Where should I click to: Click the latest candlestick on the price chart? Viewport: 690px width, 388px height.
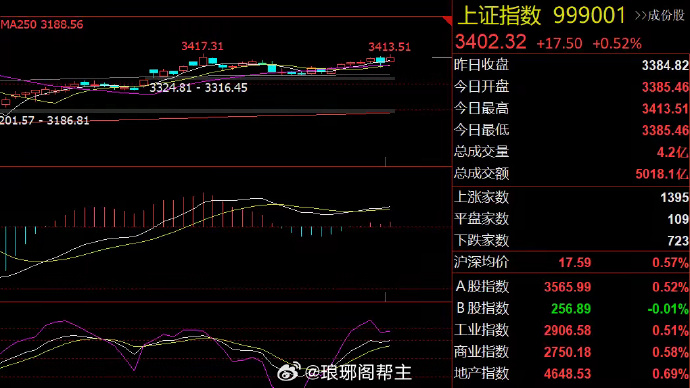(390, 60)
